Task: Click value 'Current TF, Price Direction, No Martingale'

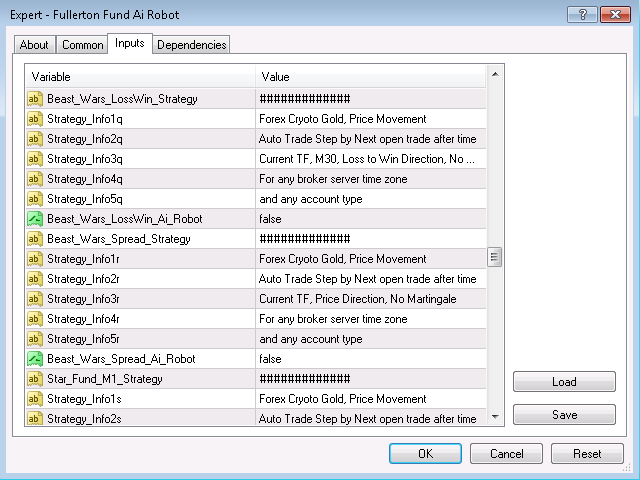Action: click(358, 299)
